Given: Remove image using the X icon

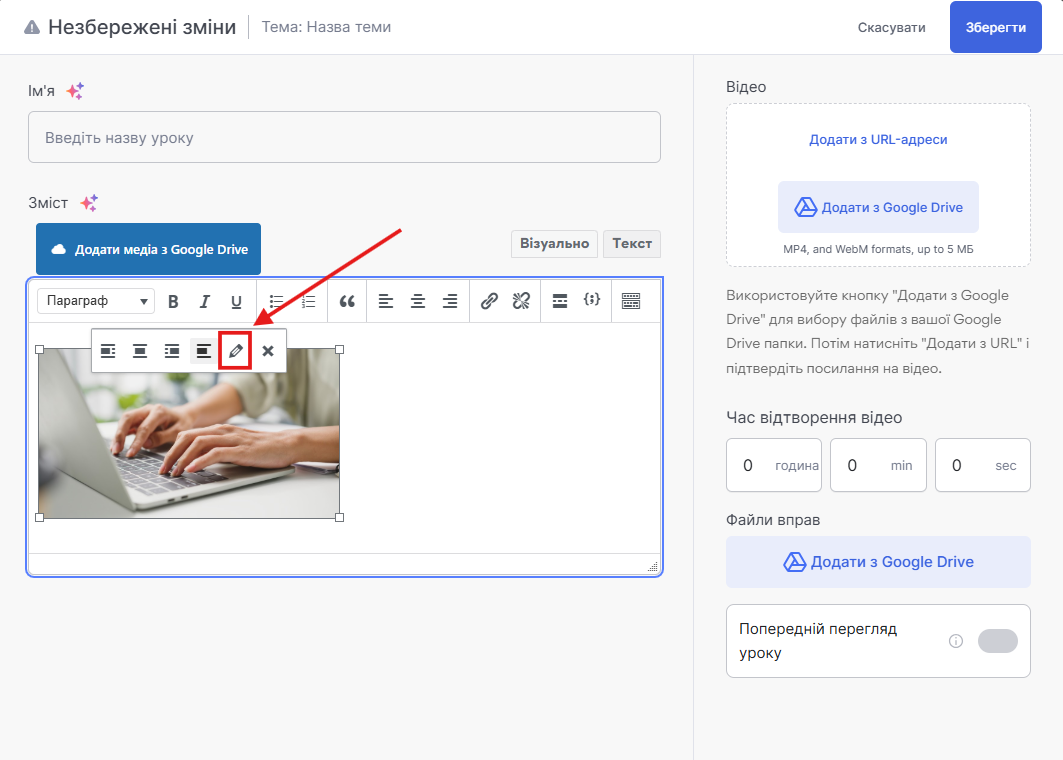Looking at the screenshot, I should pyautogui.click(x=268, y=351).
